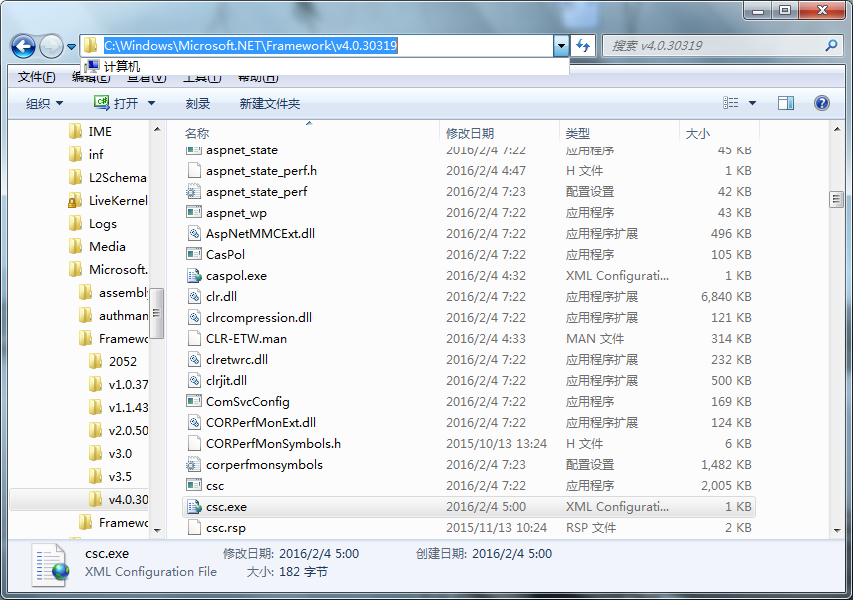
Task: Click the file list scrollbar thumb
Action: (x=836, y=200)
